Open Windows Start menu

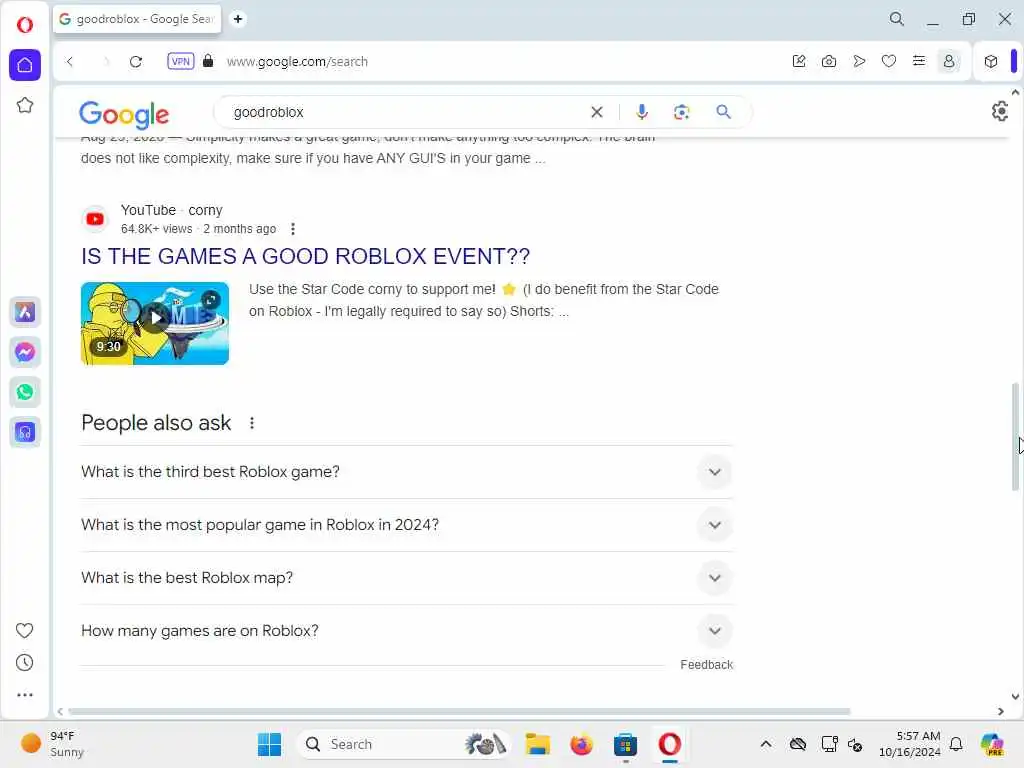point(269,744)
